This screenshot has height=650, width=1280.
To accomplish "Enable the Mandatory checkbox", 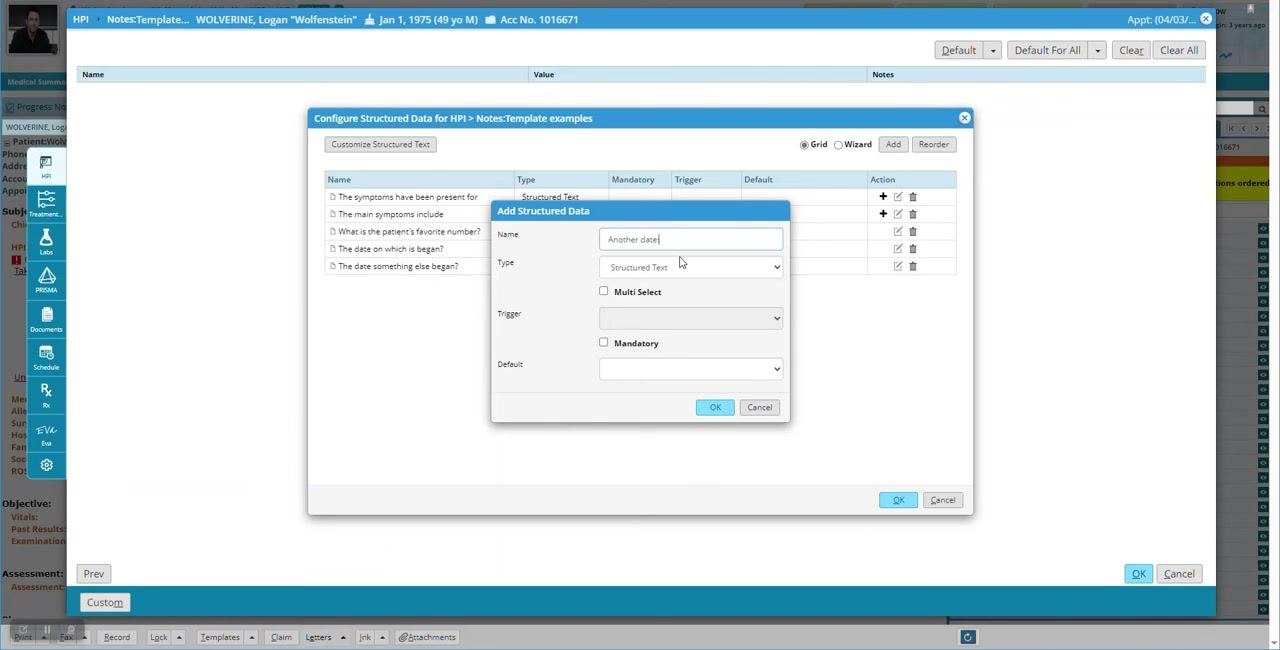I will [604, 342].
